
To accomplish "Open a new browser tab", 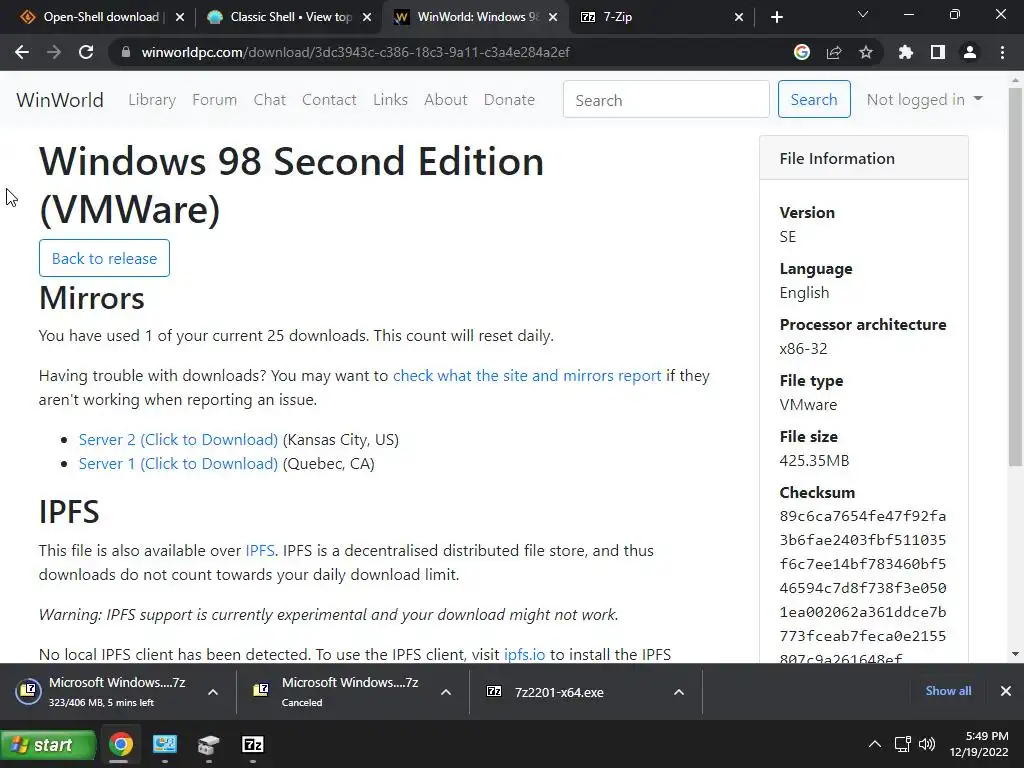I will point(776,17).
